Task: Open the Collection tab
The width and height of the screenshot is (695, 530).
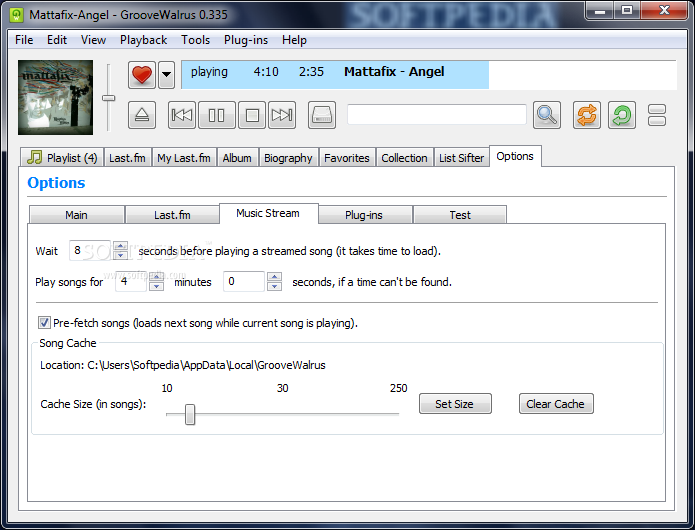Action: click(x=404, y=158)
